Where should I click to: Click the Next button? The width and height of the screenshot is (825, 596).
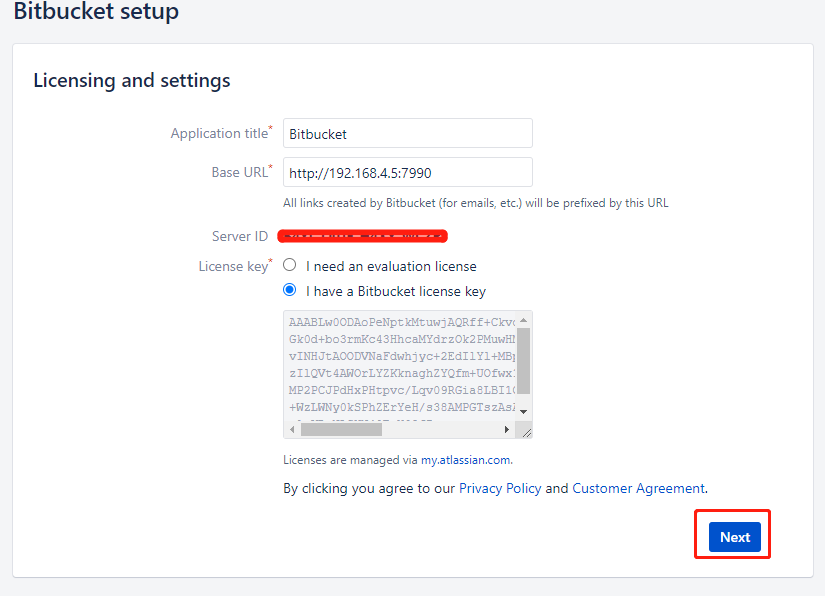[x=735, y=537]
